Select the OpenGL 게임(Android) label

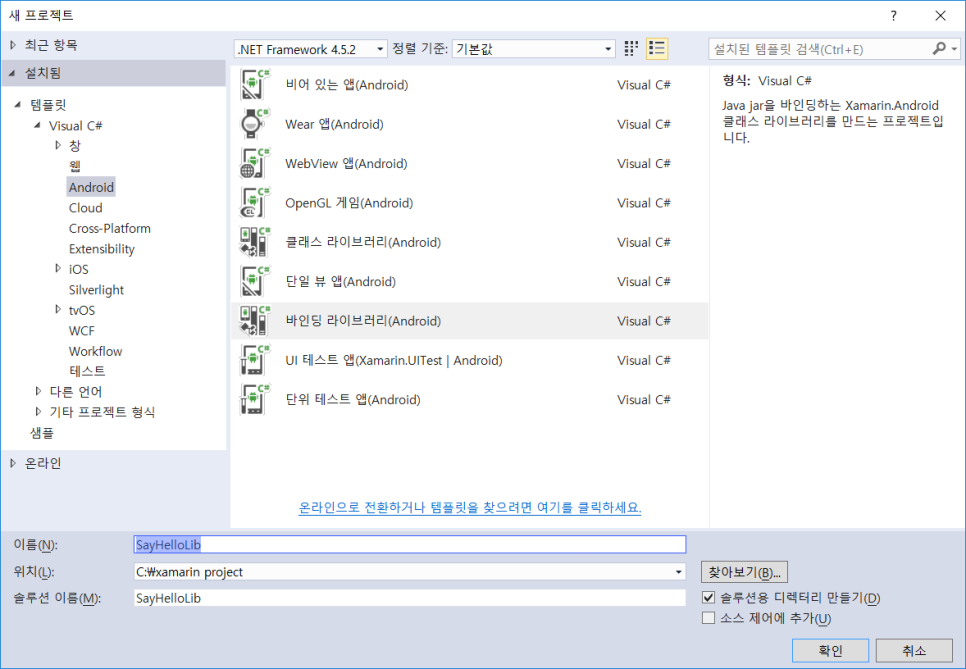(x=349, y=203)
